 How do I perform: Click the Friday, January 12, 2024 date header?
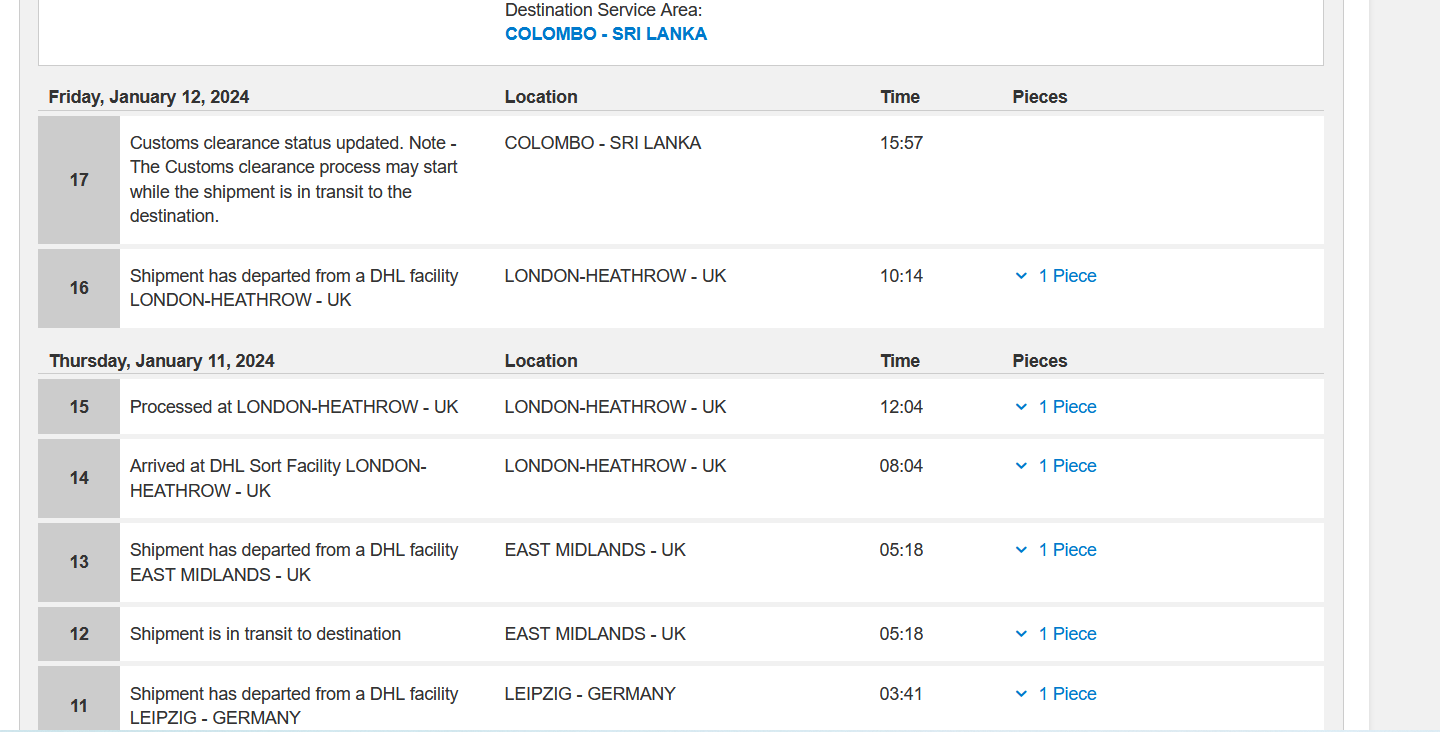click(x=149, y=97)
